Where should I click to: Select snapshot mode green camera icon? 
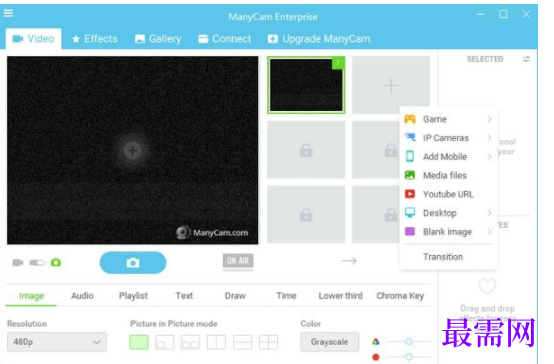coord(56,262)
